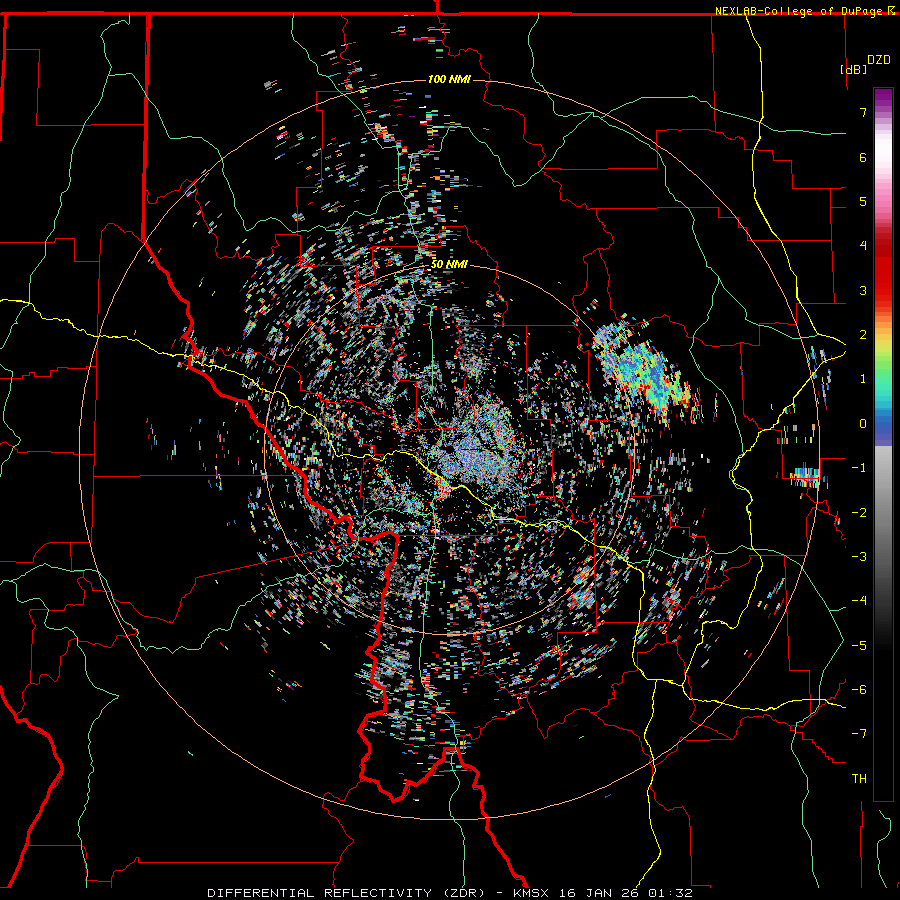Click the 6 value on color scale
This screenshot has width=900, height=900.
coord(863,157)
